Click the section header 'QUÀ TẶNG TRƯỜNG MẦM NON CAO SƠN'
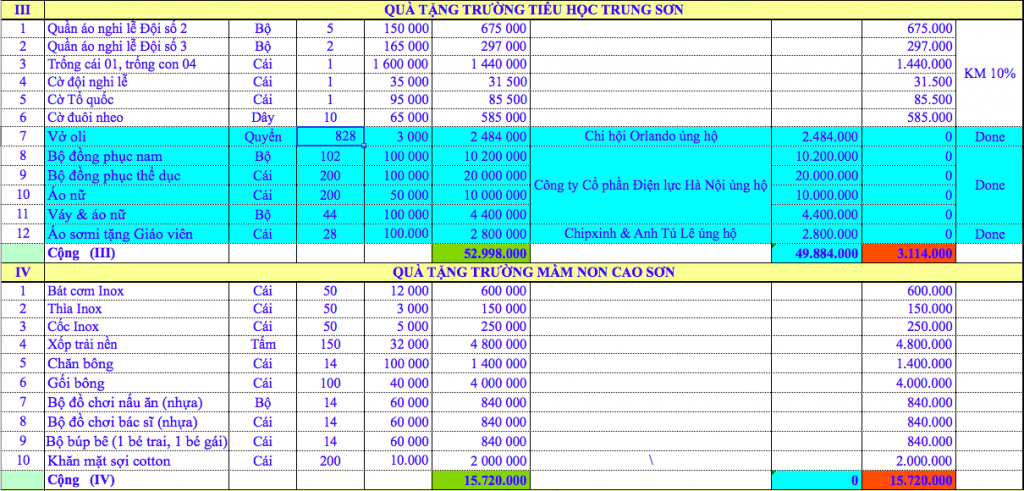The image size is (1024, 491). coord(534,272)
